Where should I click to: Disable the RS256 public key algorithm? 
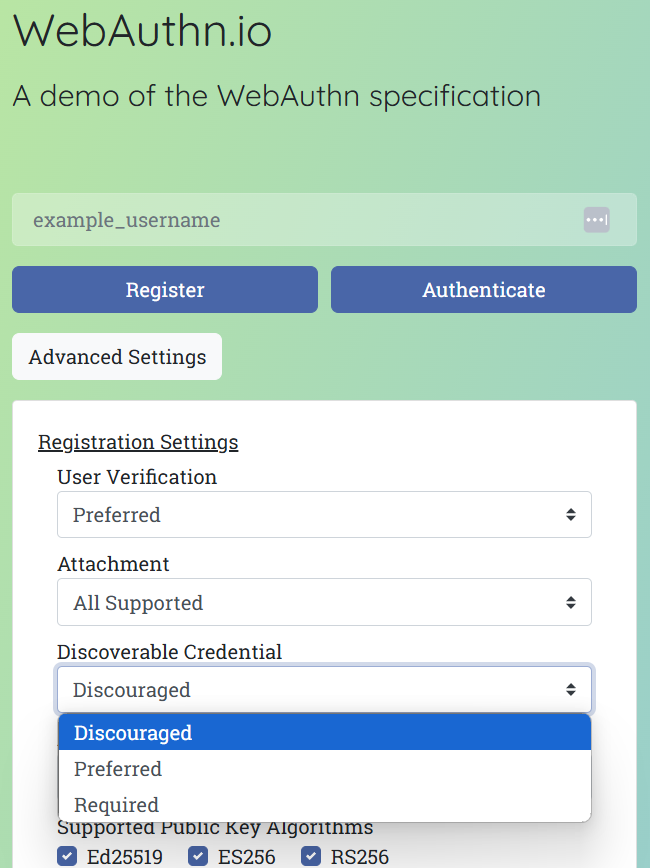click(311, 856)
